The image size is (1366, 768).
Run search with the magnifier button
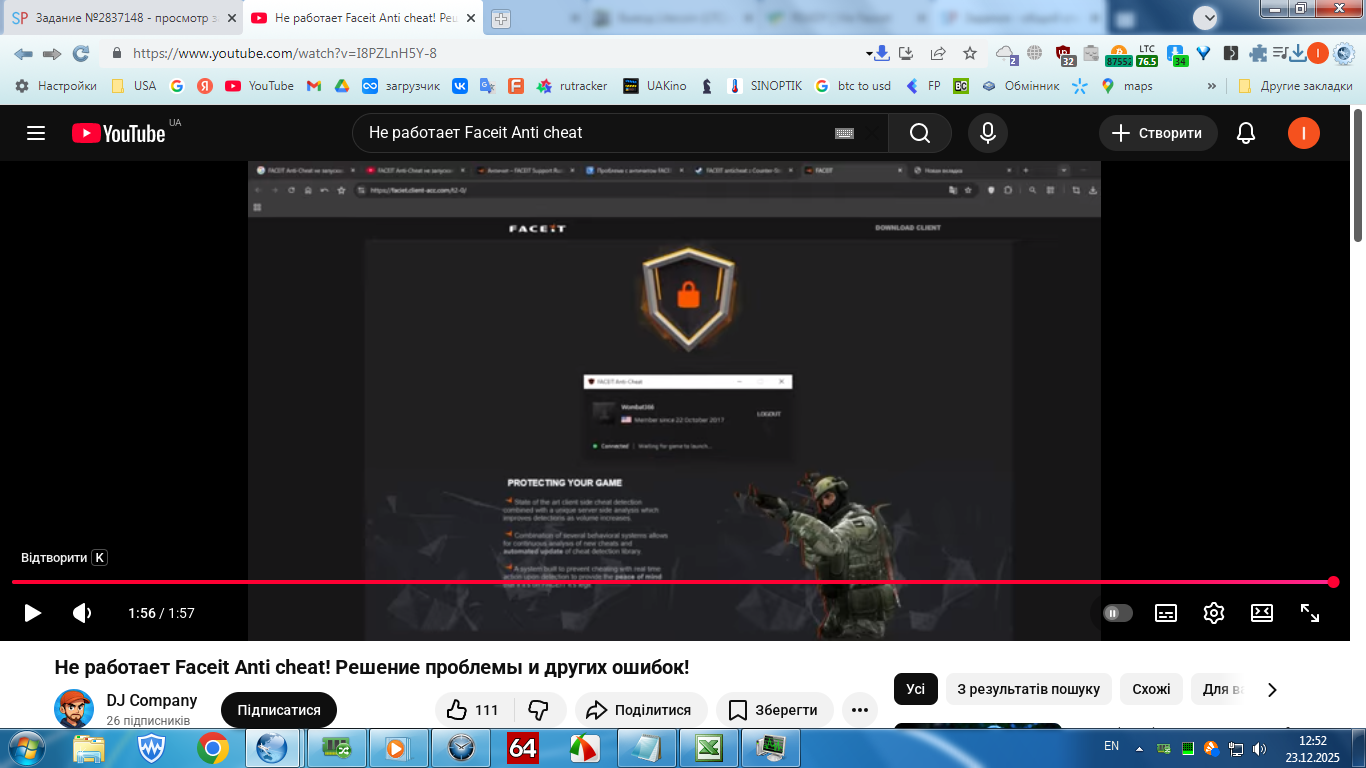click(x=920, y=133)
